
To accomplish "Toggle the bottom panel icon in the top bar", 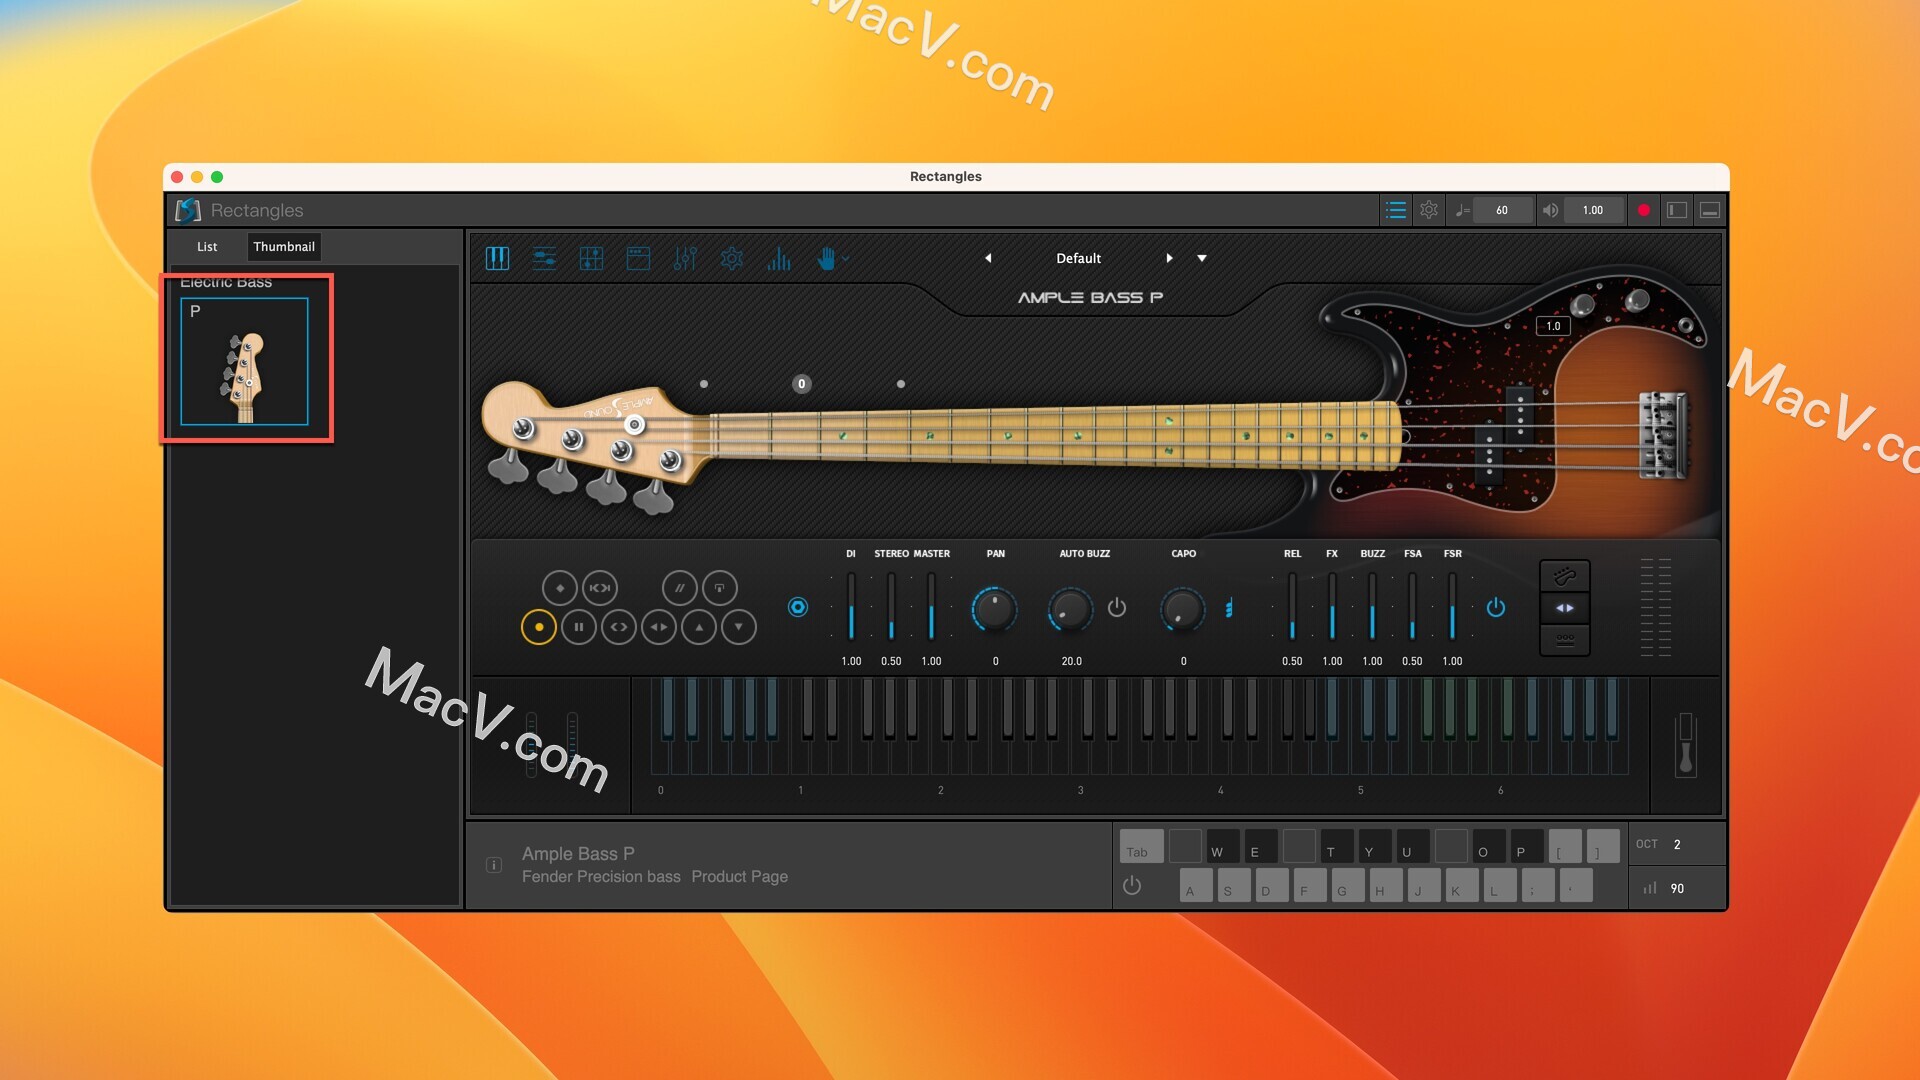I will 1710,210.
